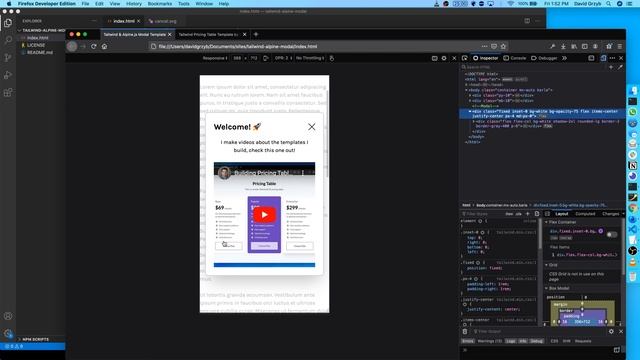
Task: Select body.container breadcrumb
Action: (502, 205)
